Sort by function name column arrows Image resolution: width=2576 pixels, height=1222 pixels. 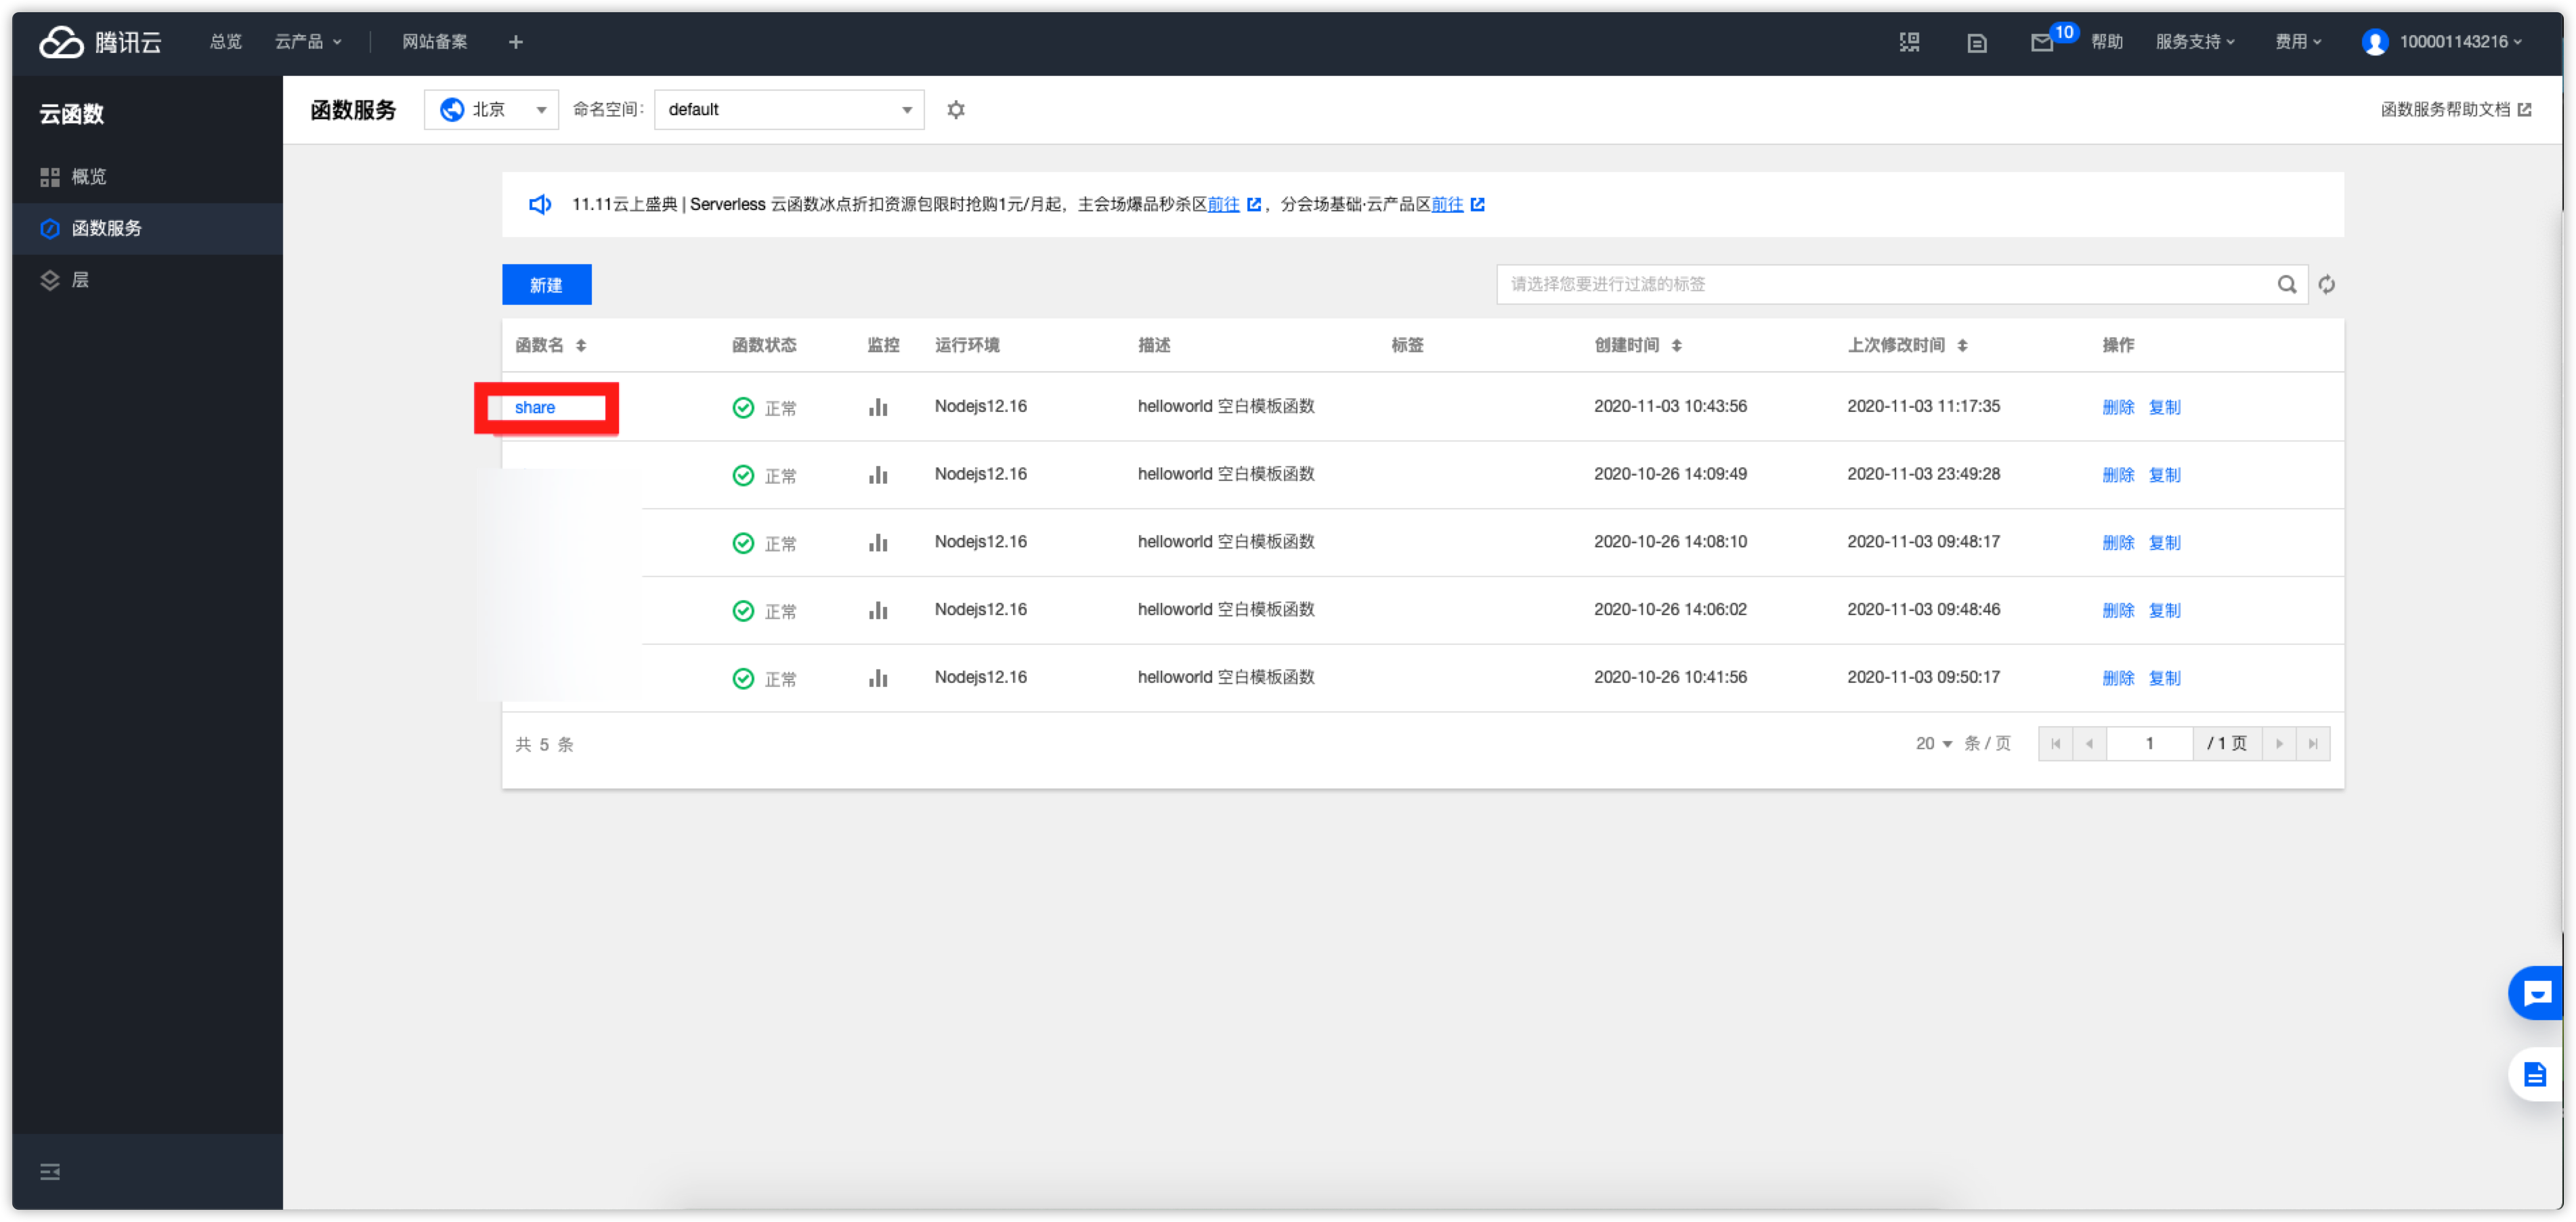tap(581, 346)
